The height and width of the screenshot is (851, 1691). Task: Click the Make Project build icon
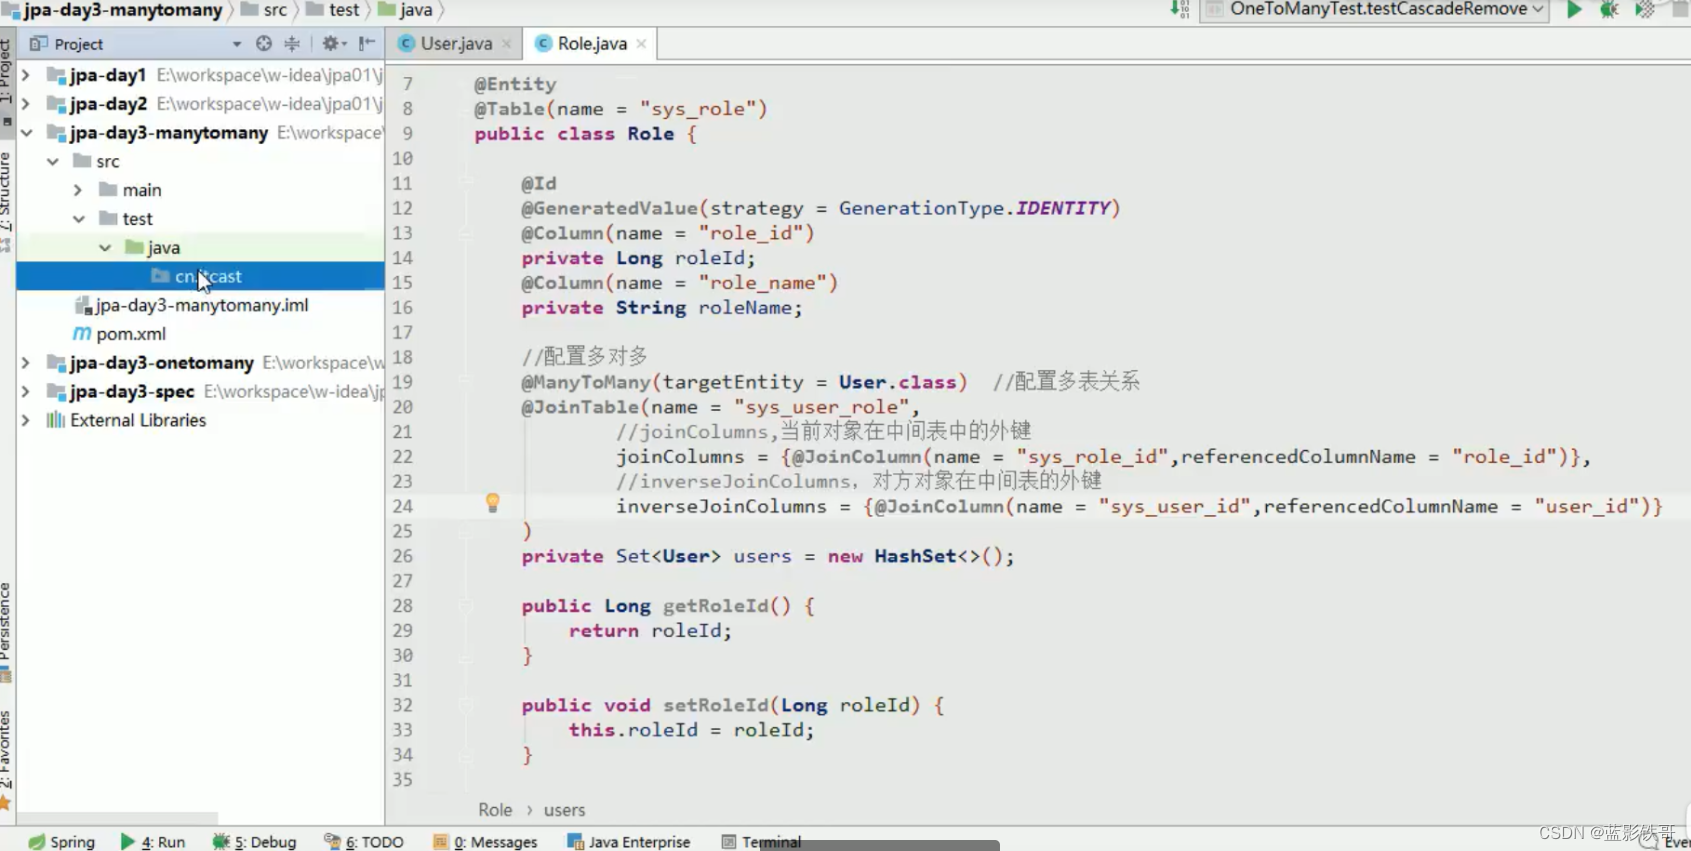1180,10
